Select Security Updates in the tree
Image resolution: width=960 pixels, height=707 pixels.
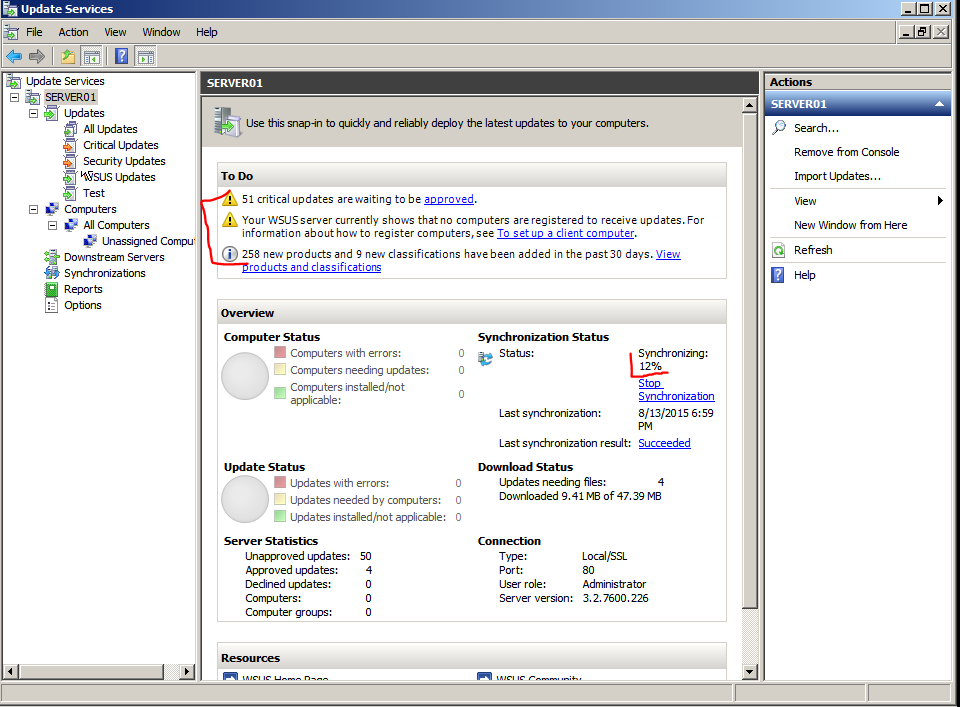124,161
